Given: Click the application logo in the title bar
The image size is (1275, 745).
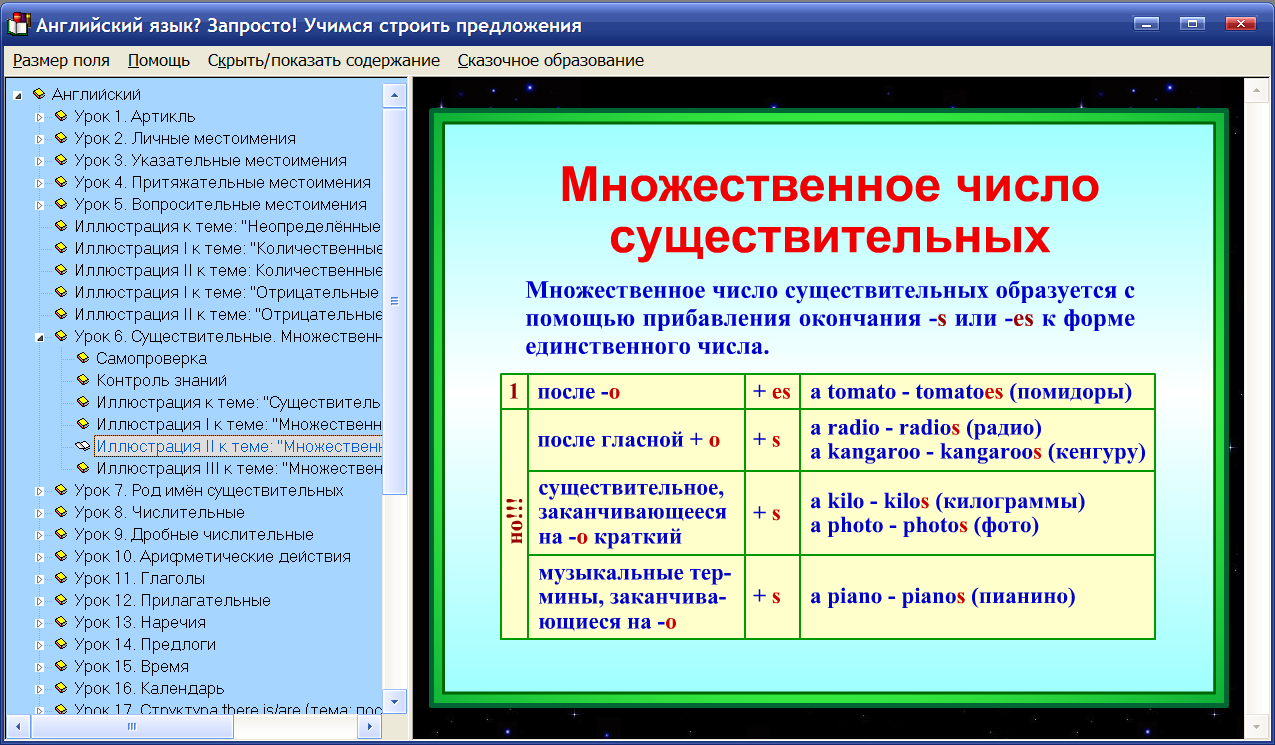Looking at the screenshot, I should coord(16,23).
